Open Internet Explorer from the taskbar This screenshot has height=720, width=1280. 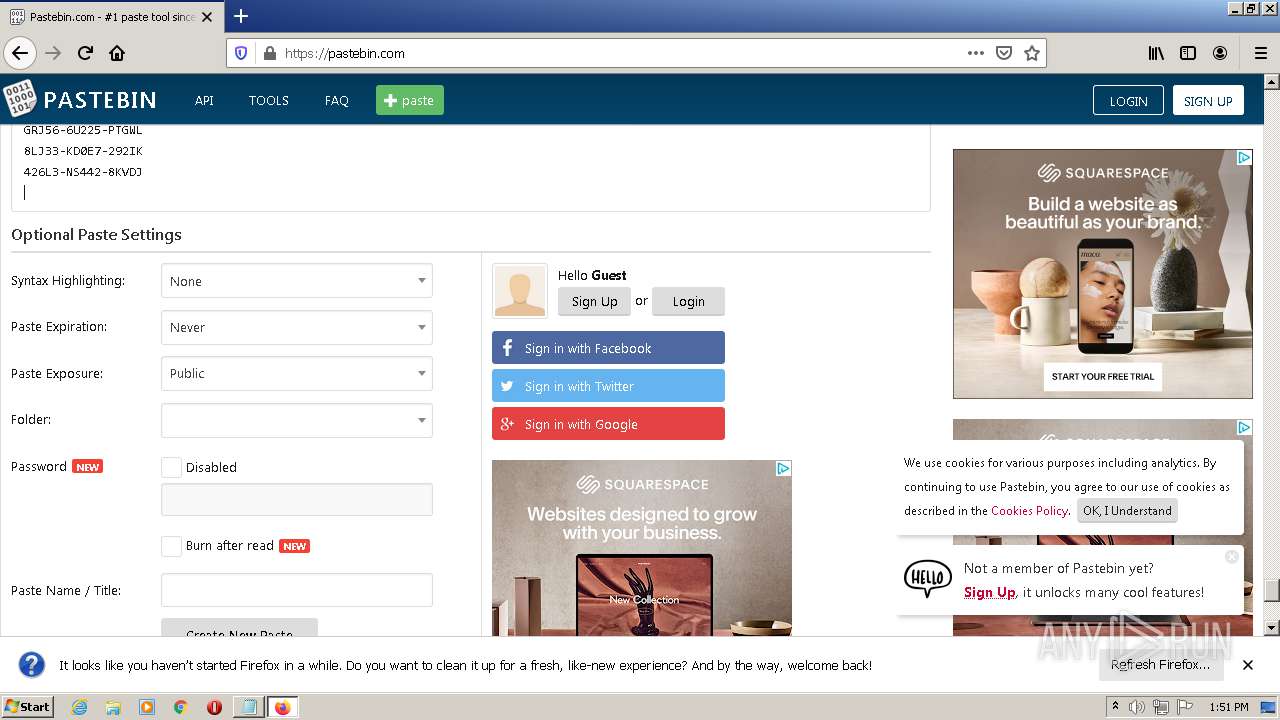click(x=79, y=707)
